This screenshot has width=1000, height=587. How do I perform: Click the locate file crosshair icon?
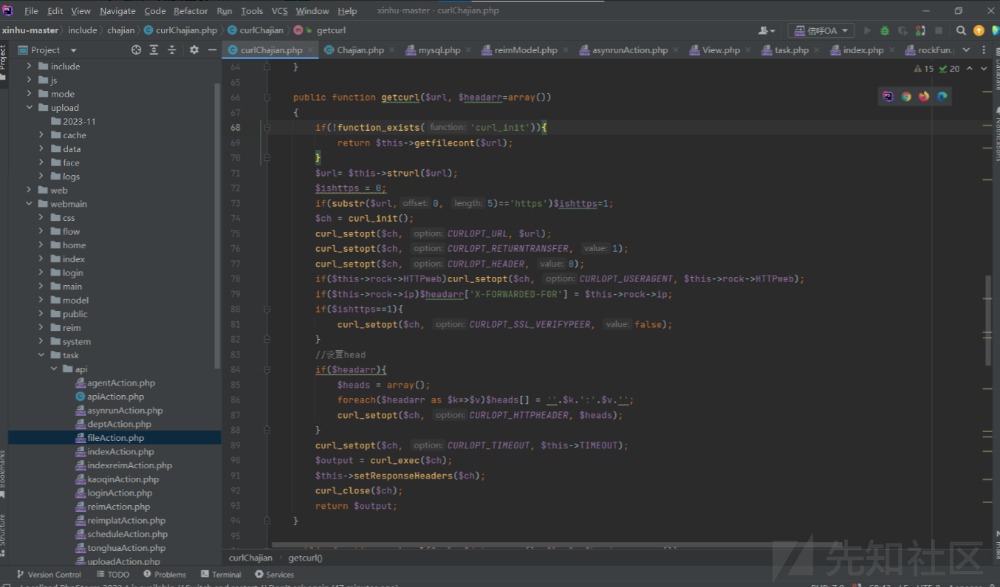coord(138,50)
